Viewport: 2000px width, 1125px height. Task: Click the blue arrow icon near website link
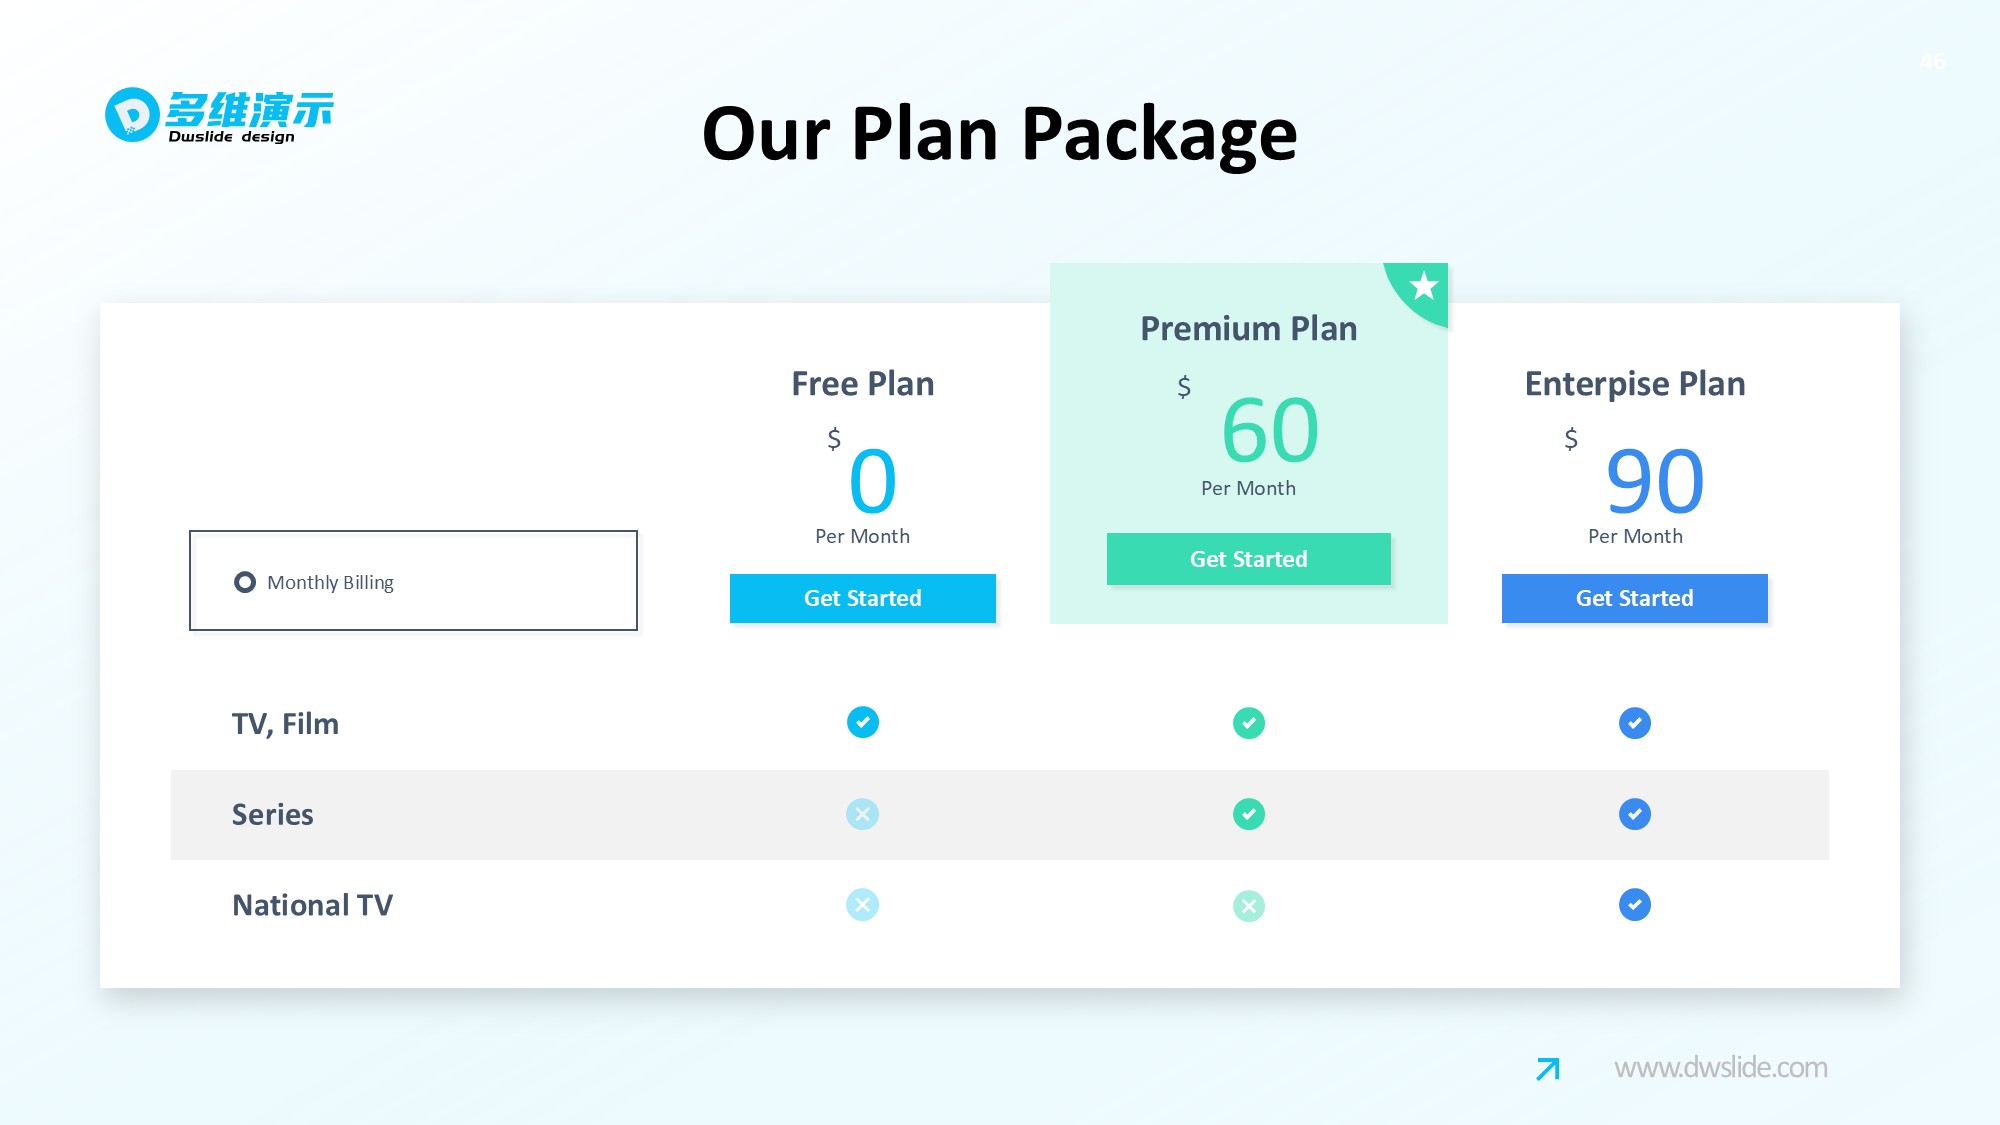[1547, 1069]
